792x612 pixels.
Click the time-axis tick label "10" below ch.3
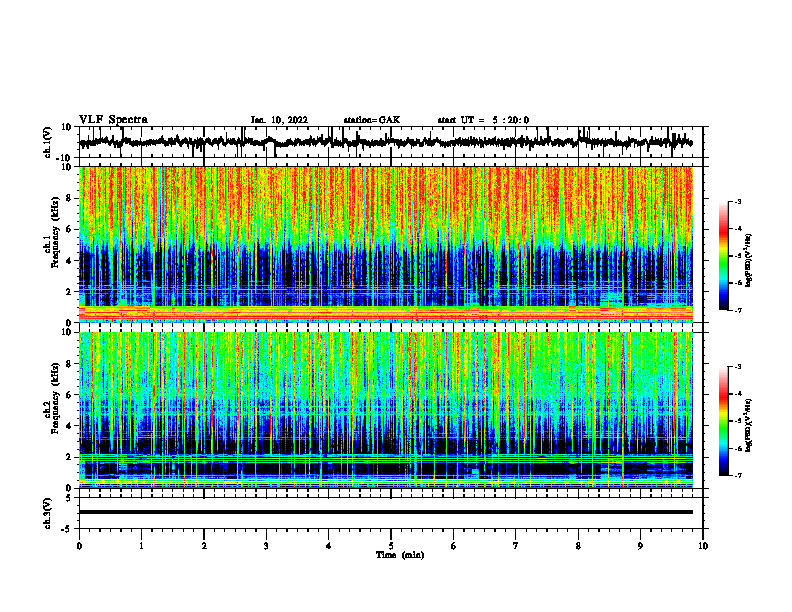tap(703, 546)
